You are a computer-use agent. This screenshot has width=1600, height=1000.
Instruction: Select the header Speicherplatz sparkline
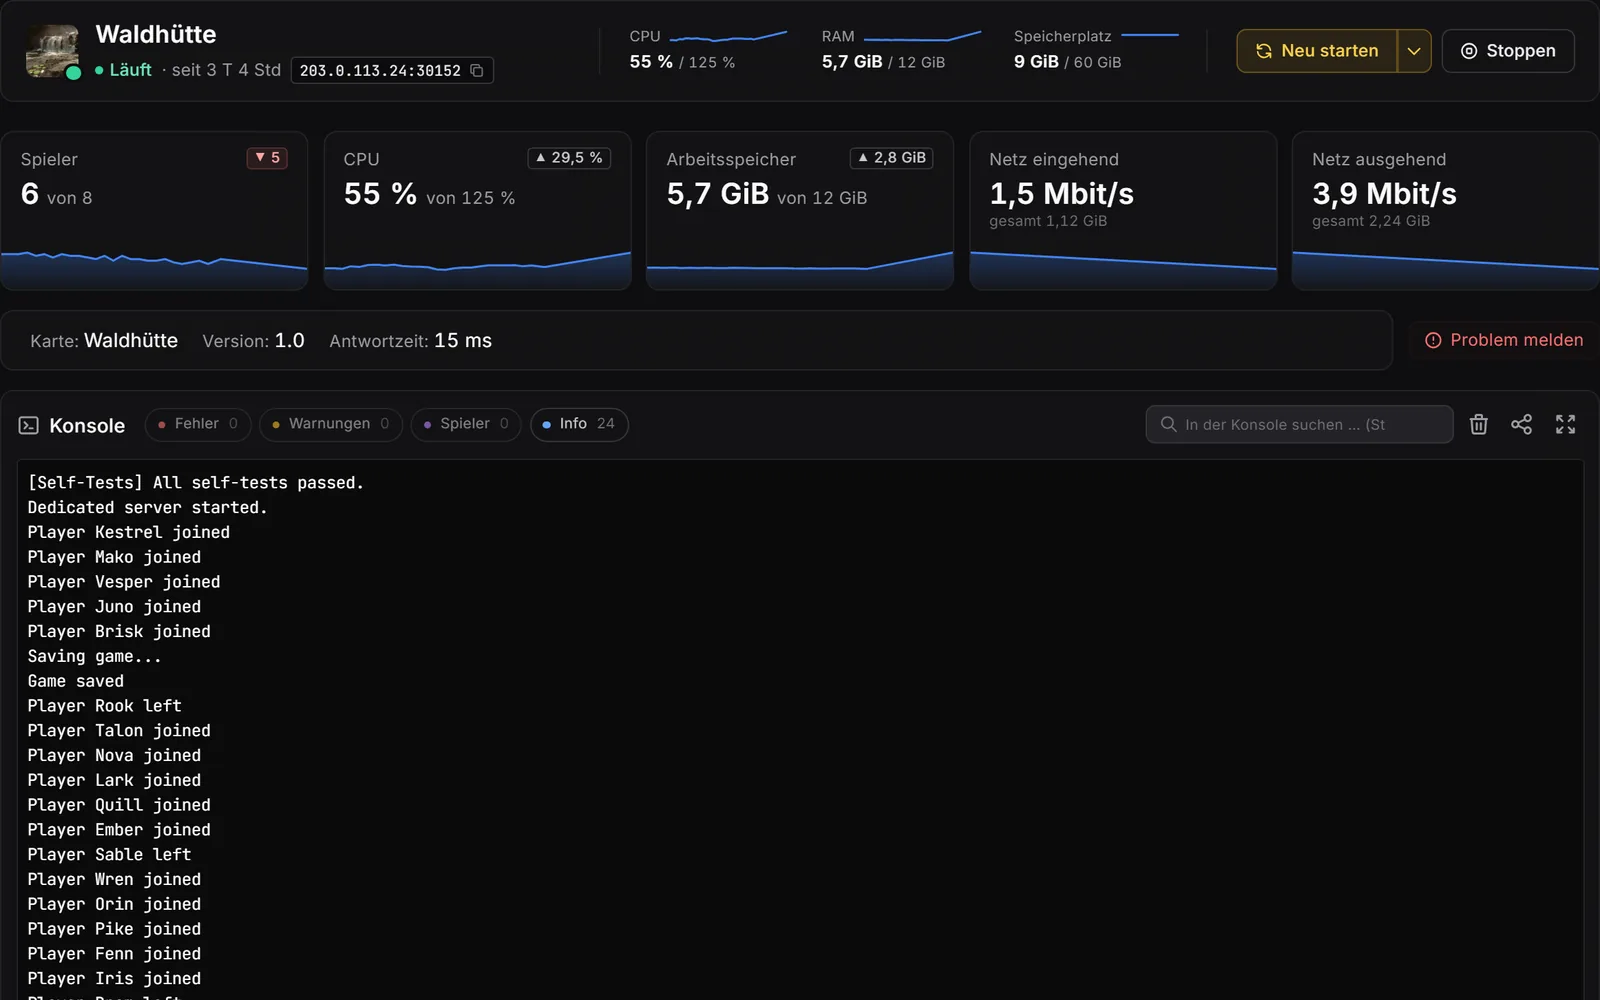tap(1150, 35)
